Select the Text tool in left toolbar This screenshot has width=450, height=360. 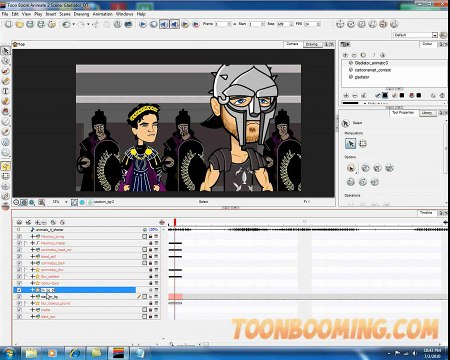pyautogui.click(x=6, y=91)
